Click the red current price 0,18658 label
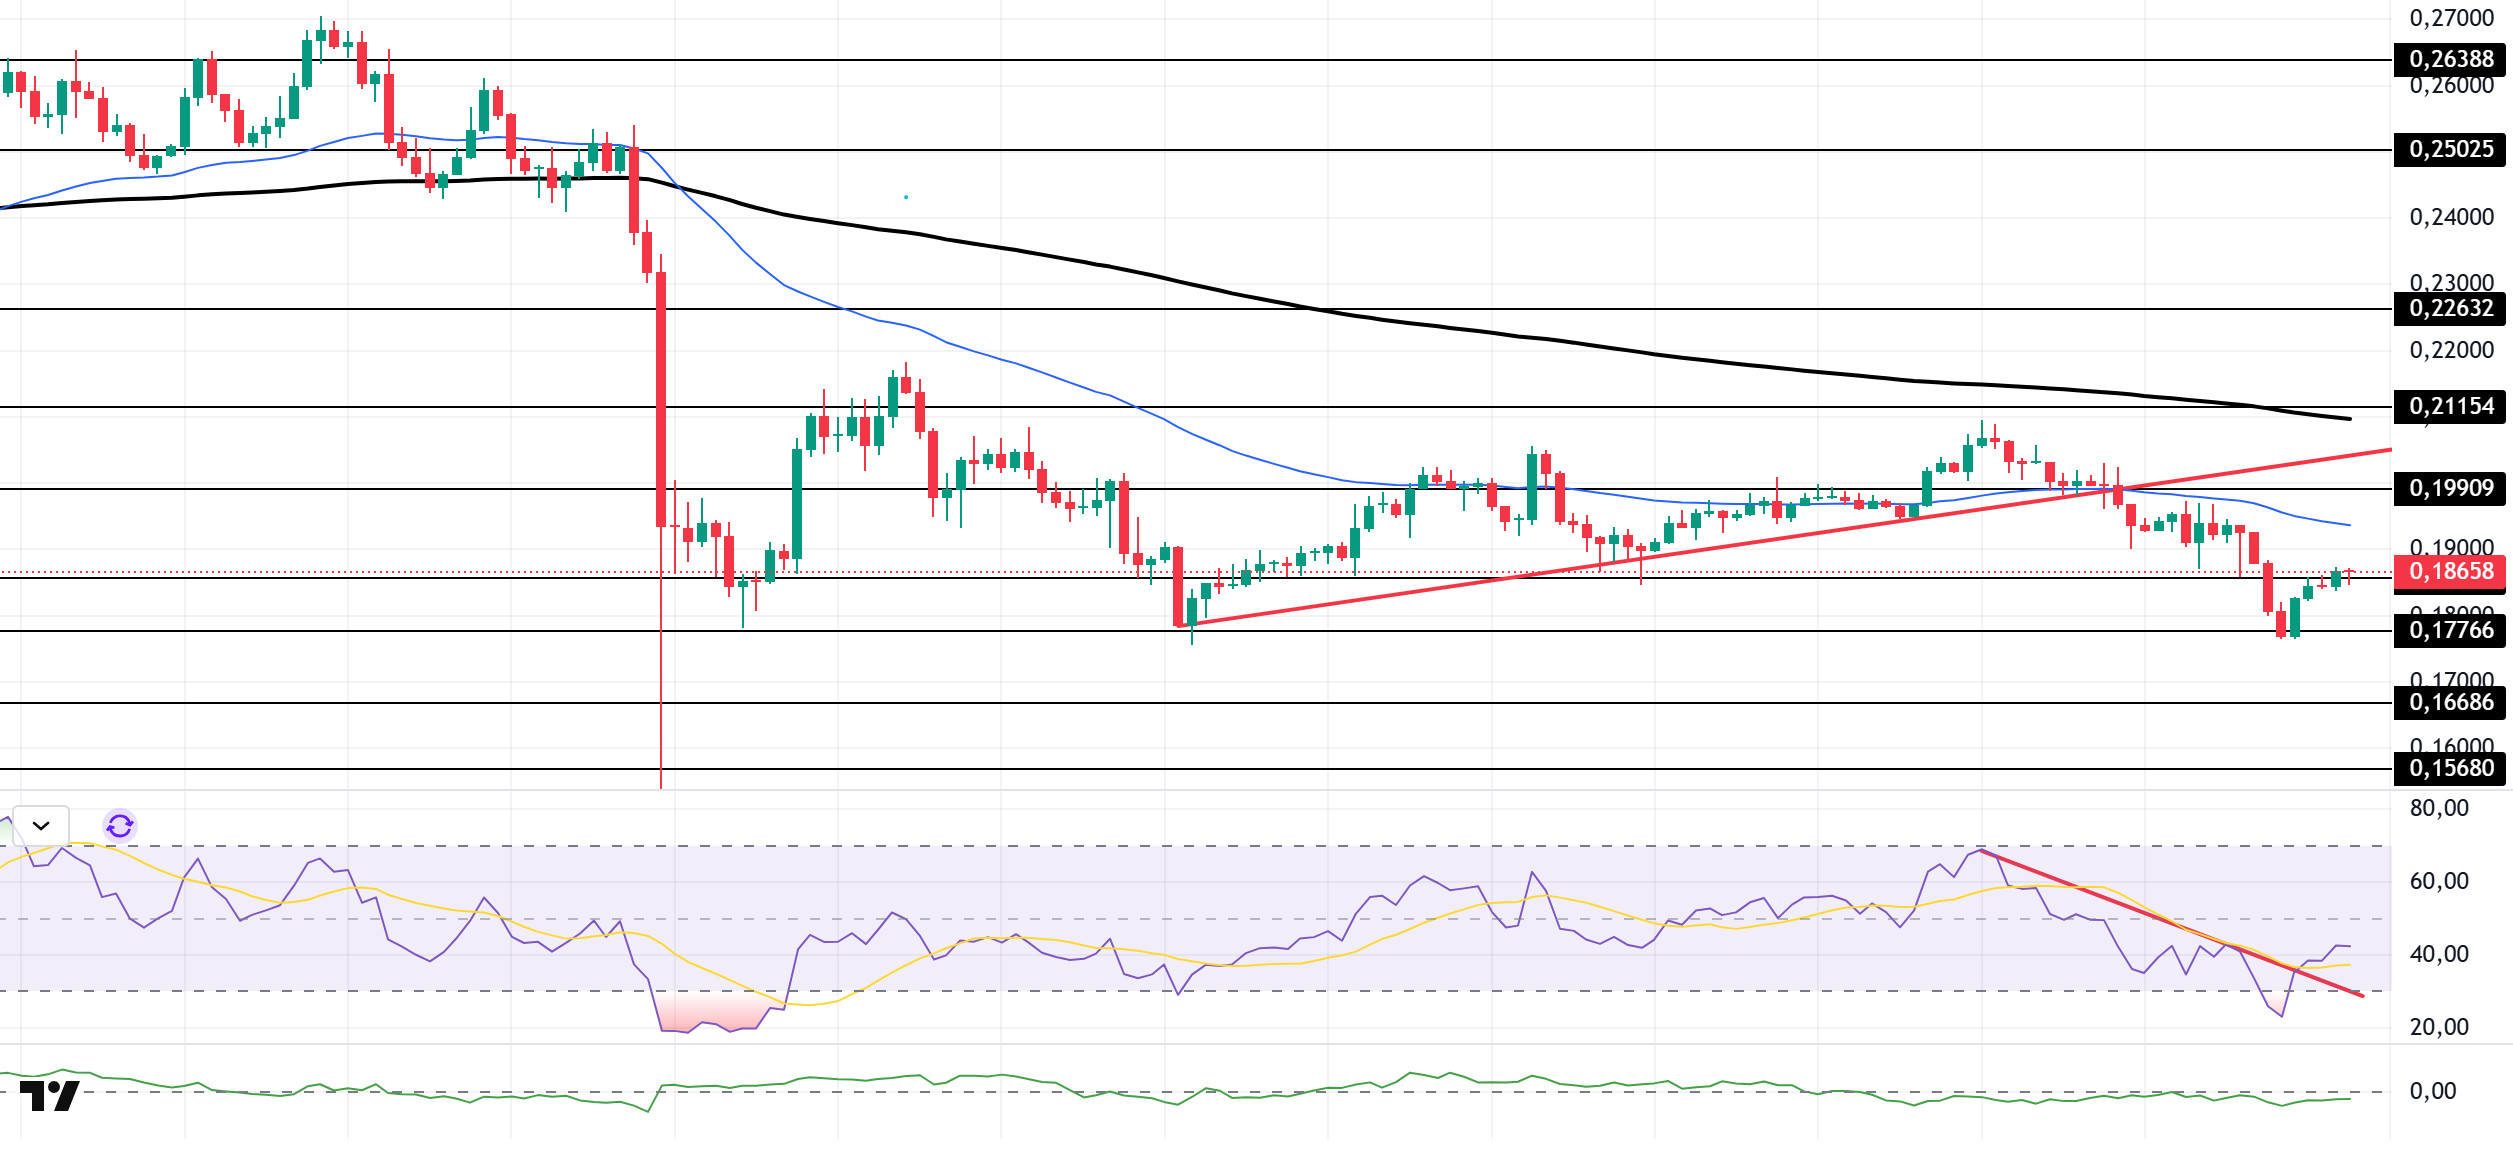2513x1155 pixels. coord(2450,572)
